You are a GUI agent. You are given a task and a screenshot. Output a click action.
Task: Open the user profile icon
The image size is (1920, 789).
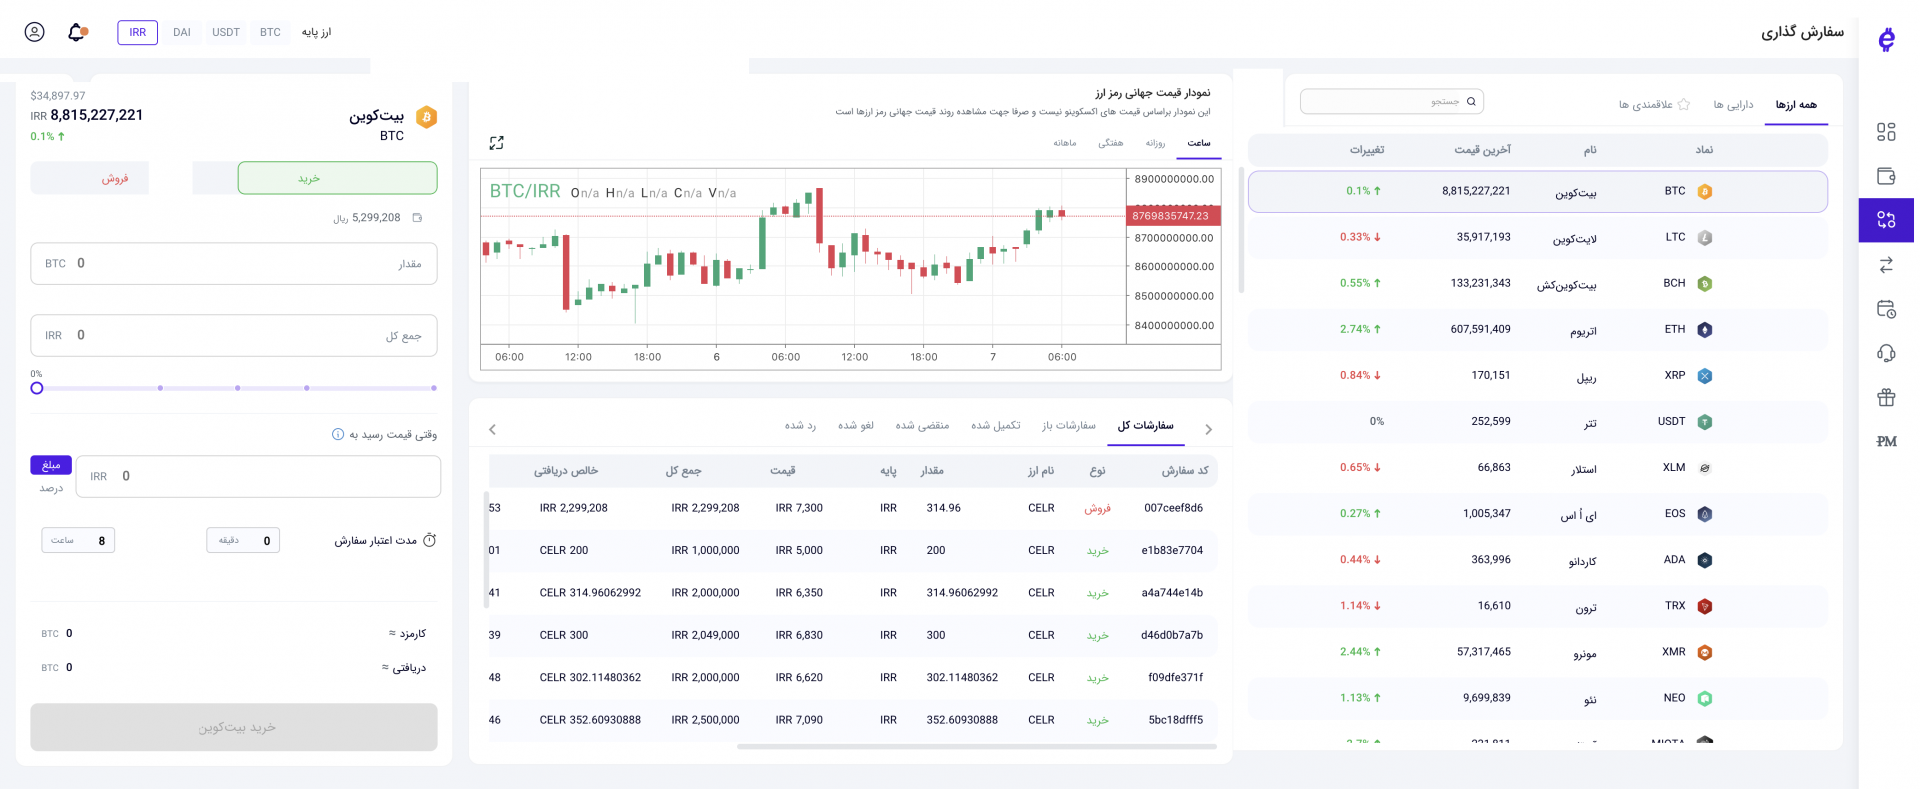[35, 32]
